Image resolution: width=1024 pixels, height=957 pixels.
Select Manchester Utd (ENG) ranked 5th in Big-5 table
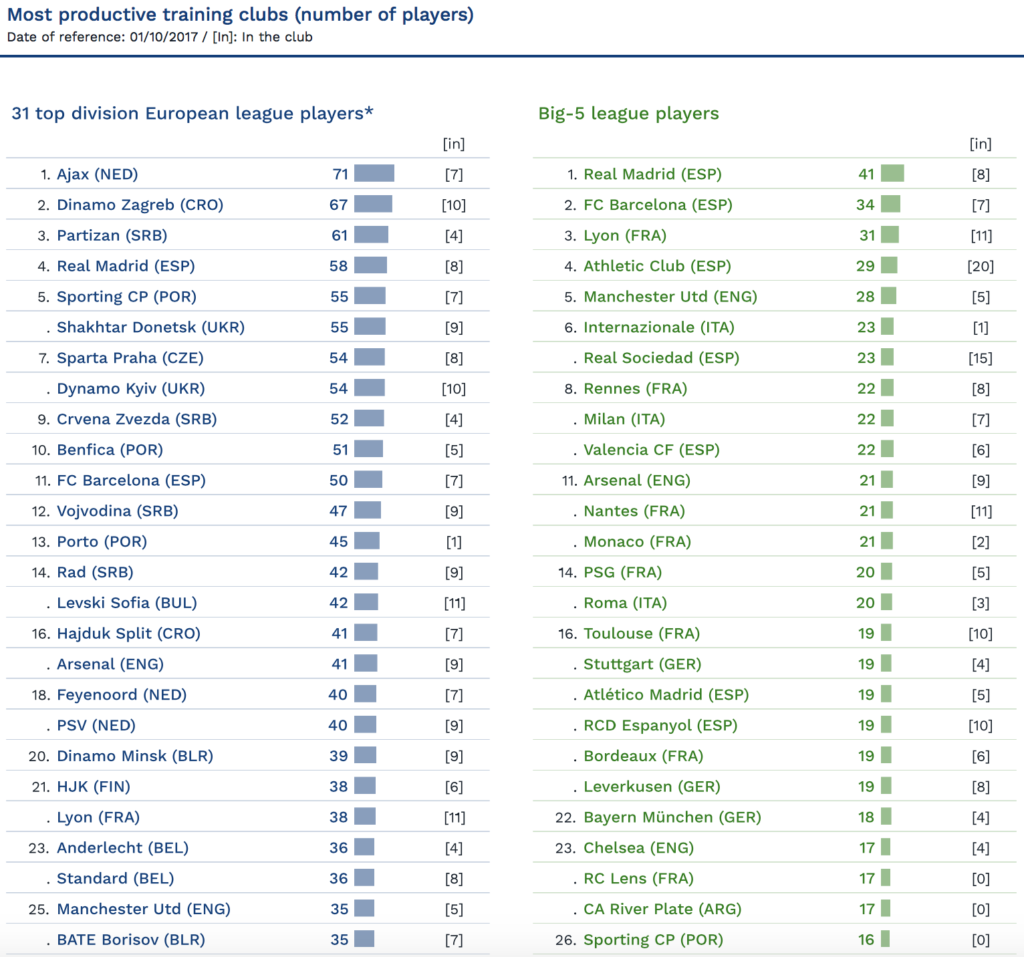(x=670, y=297)
